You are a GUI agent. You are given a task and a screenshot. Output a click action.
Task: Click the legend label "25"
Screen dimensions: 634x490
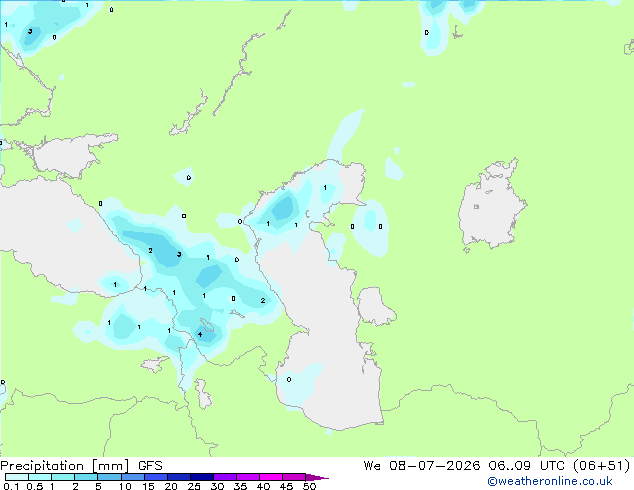click(194, 486)
